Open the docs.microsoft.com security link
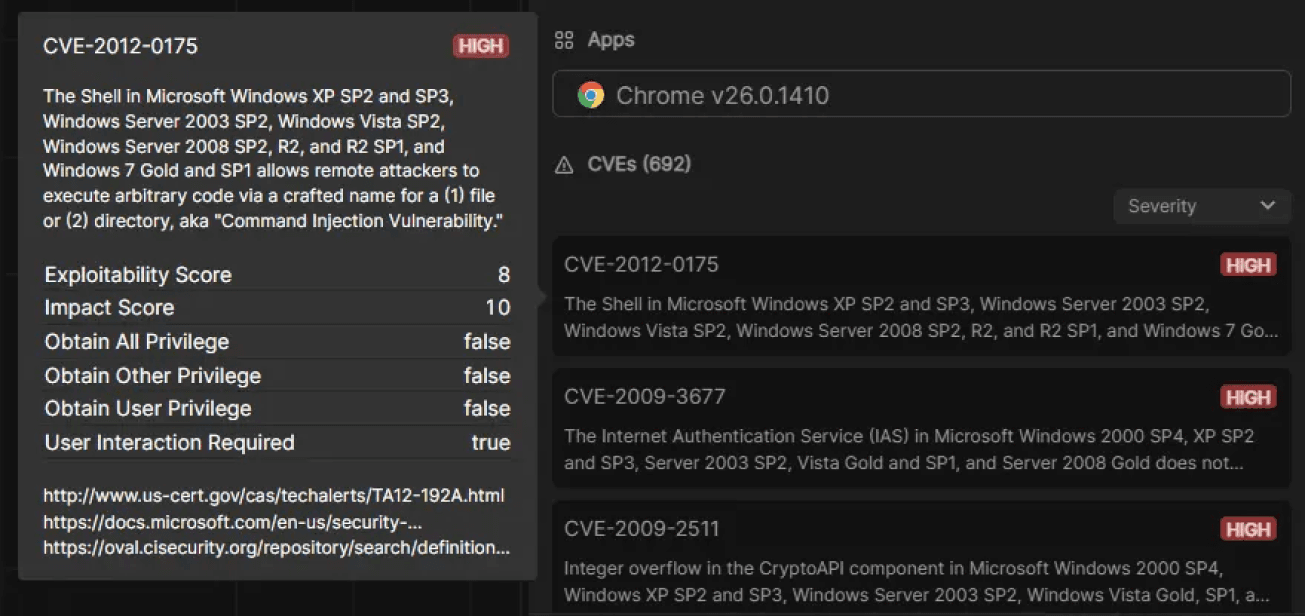 tap(233, 522)
